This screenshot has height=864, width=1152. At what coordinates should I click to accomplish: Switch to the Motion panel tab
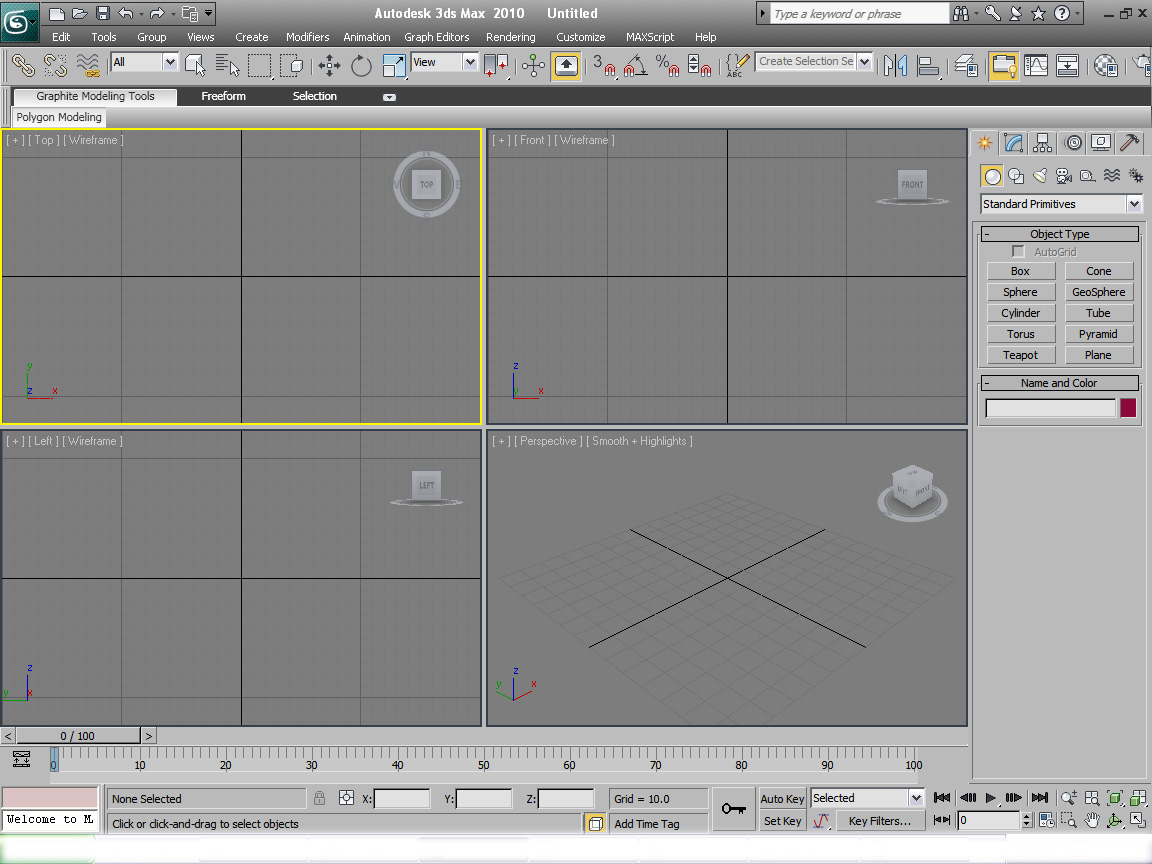(x=1073, y=143)
